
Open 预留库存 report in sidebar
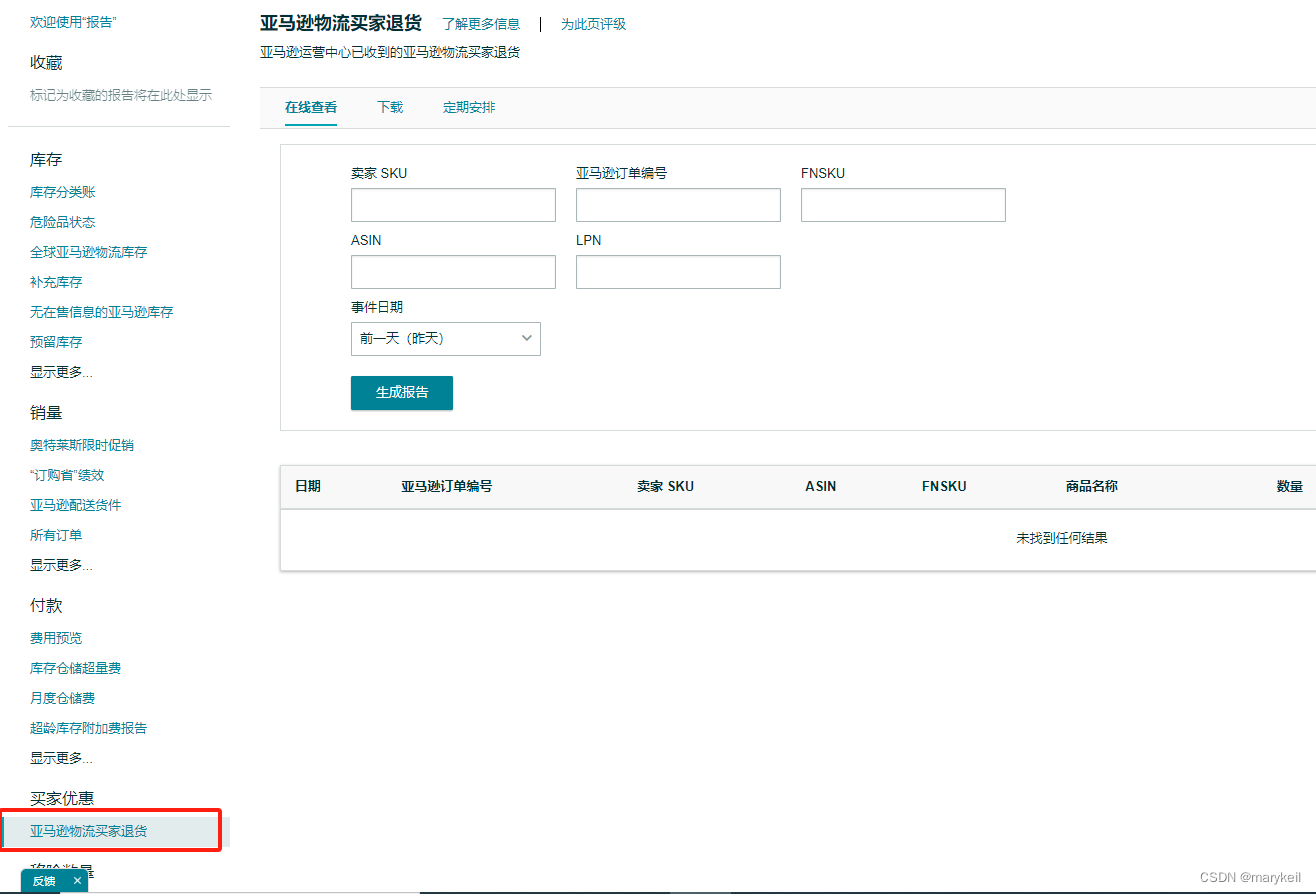click(56, 342)
